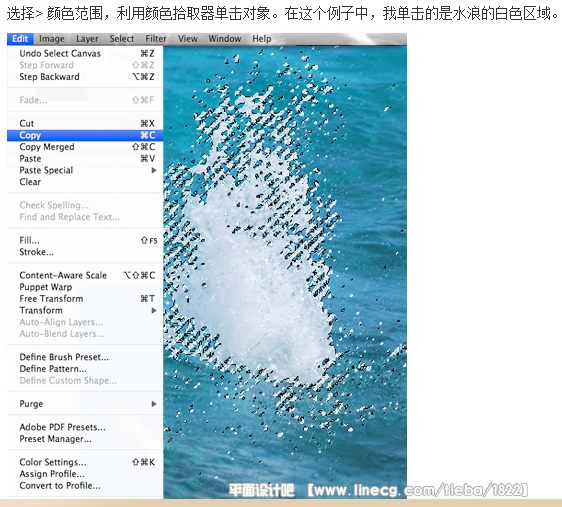562x507 pixels.
Task: Open the Stroke... dialog
Action: pos(85,252)
